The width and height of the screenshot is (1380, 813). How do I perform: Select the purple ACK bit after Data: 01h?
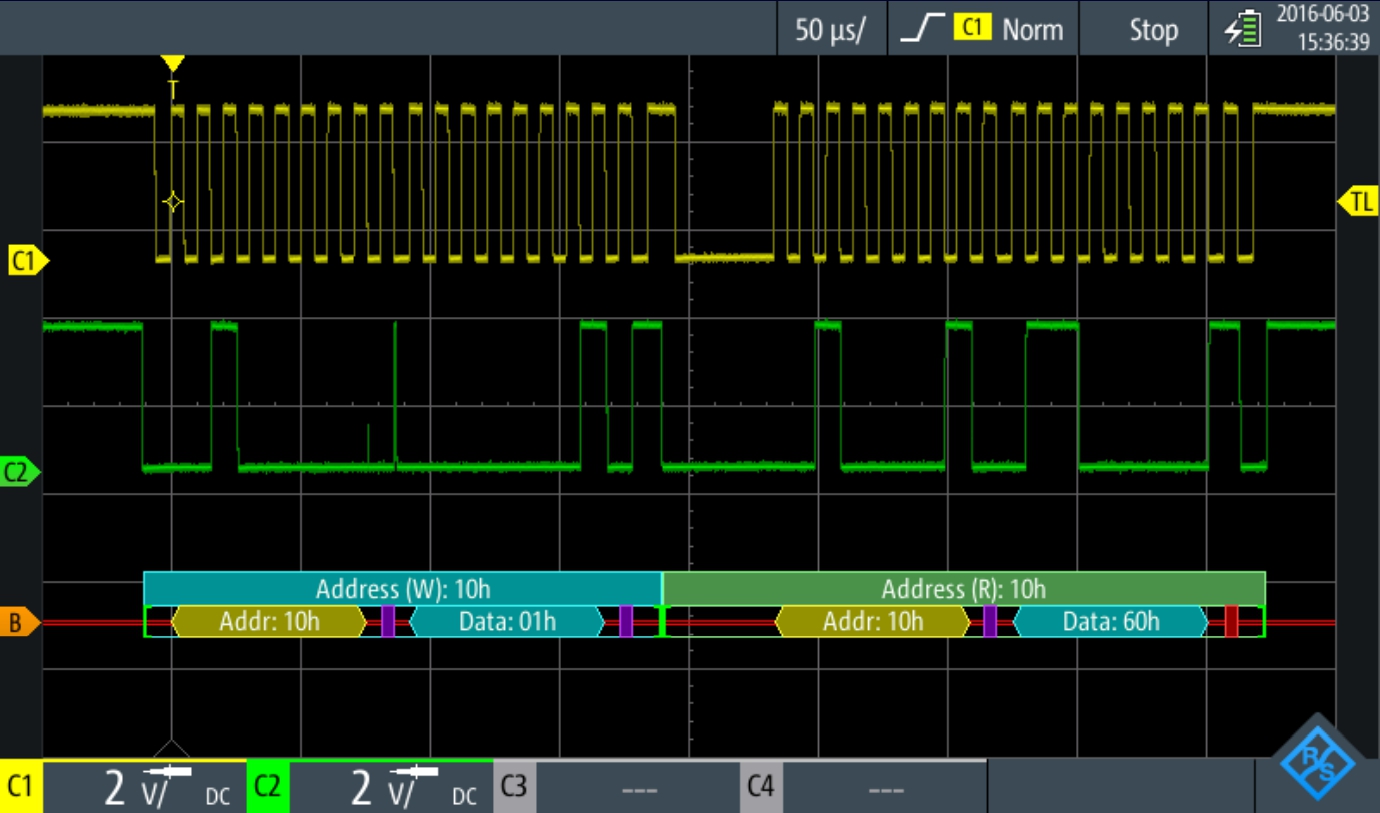point(626,621)
